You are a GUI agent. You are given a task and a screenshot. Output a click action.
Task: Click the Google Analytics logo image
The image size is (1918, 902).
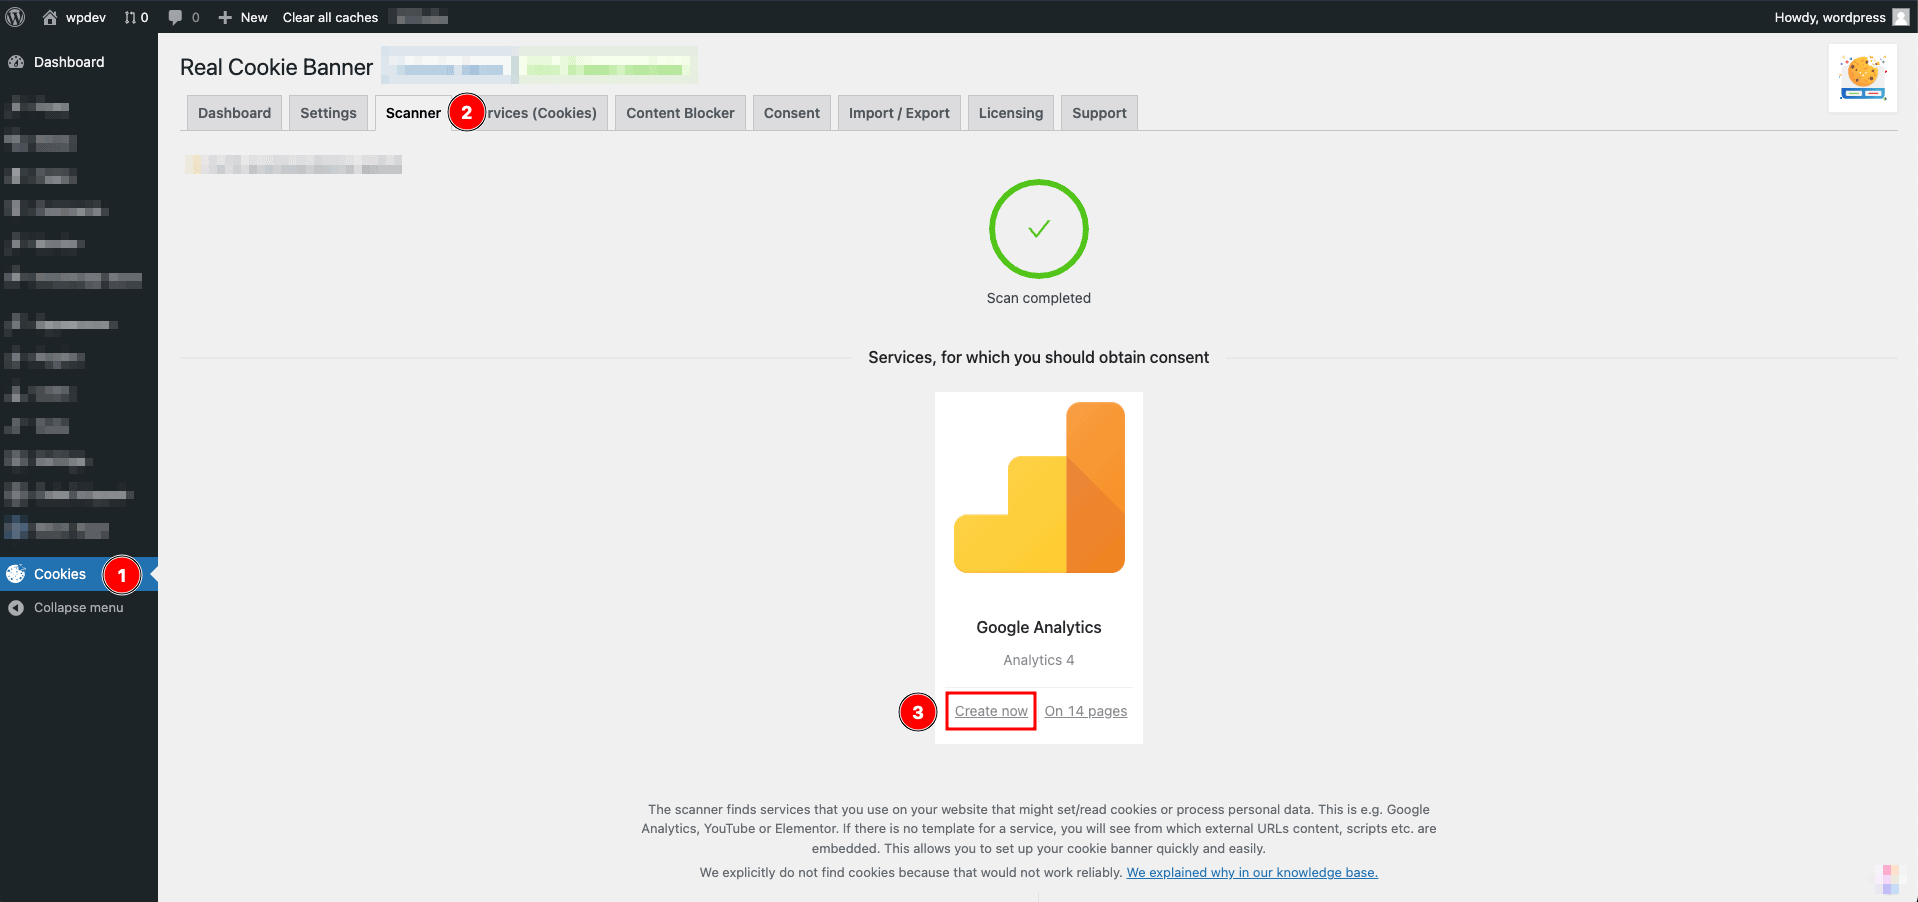coord(1038,488)
